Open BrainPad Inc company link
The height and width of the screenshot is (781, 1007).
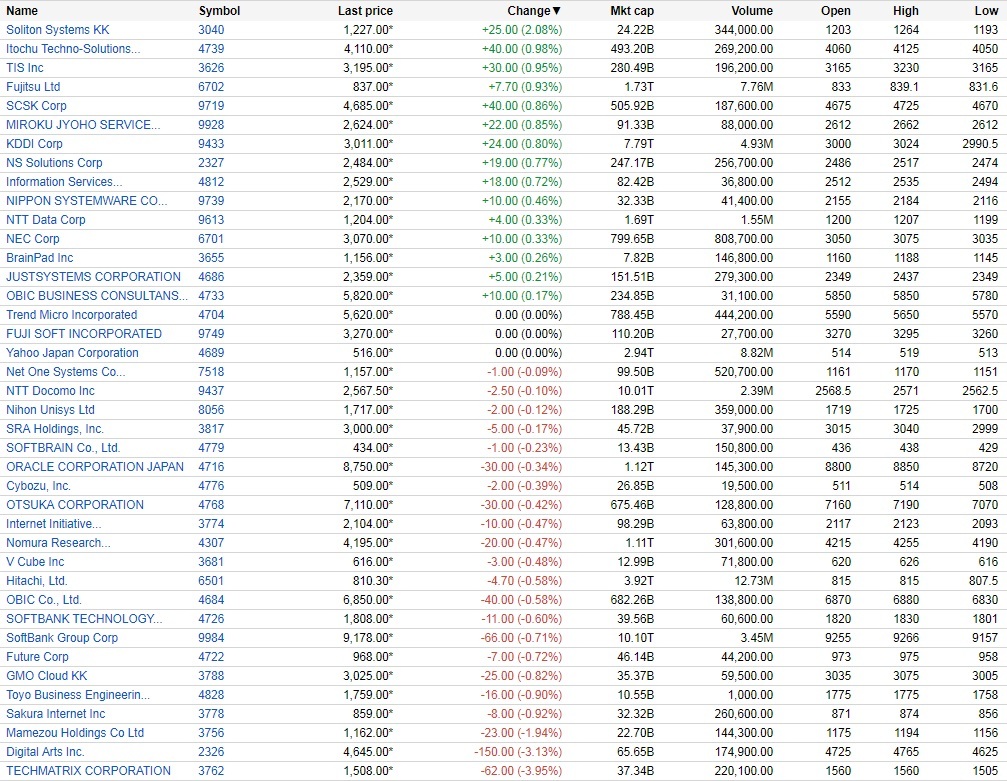pos(39,258)
